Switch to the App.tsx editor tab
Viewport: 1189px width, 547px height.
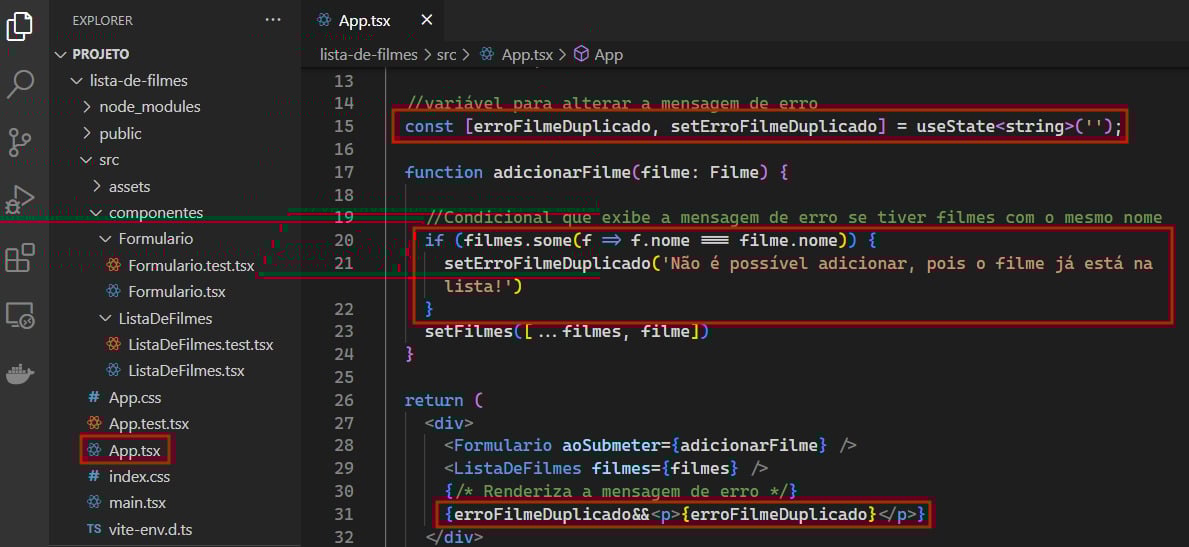365,20
